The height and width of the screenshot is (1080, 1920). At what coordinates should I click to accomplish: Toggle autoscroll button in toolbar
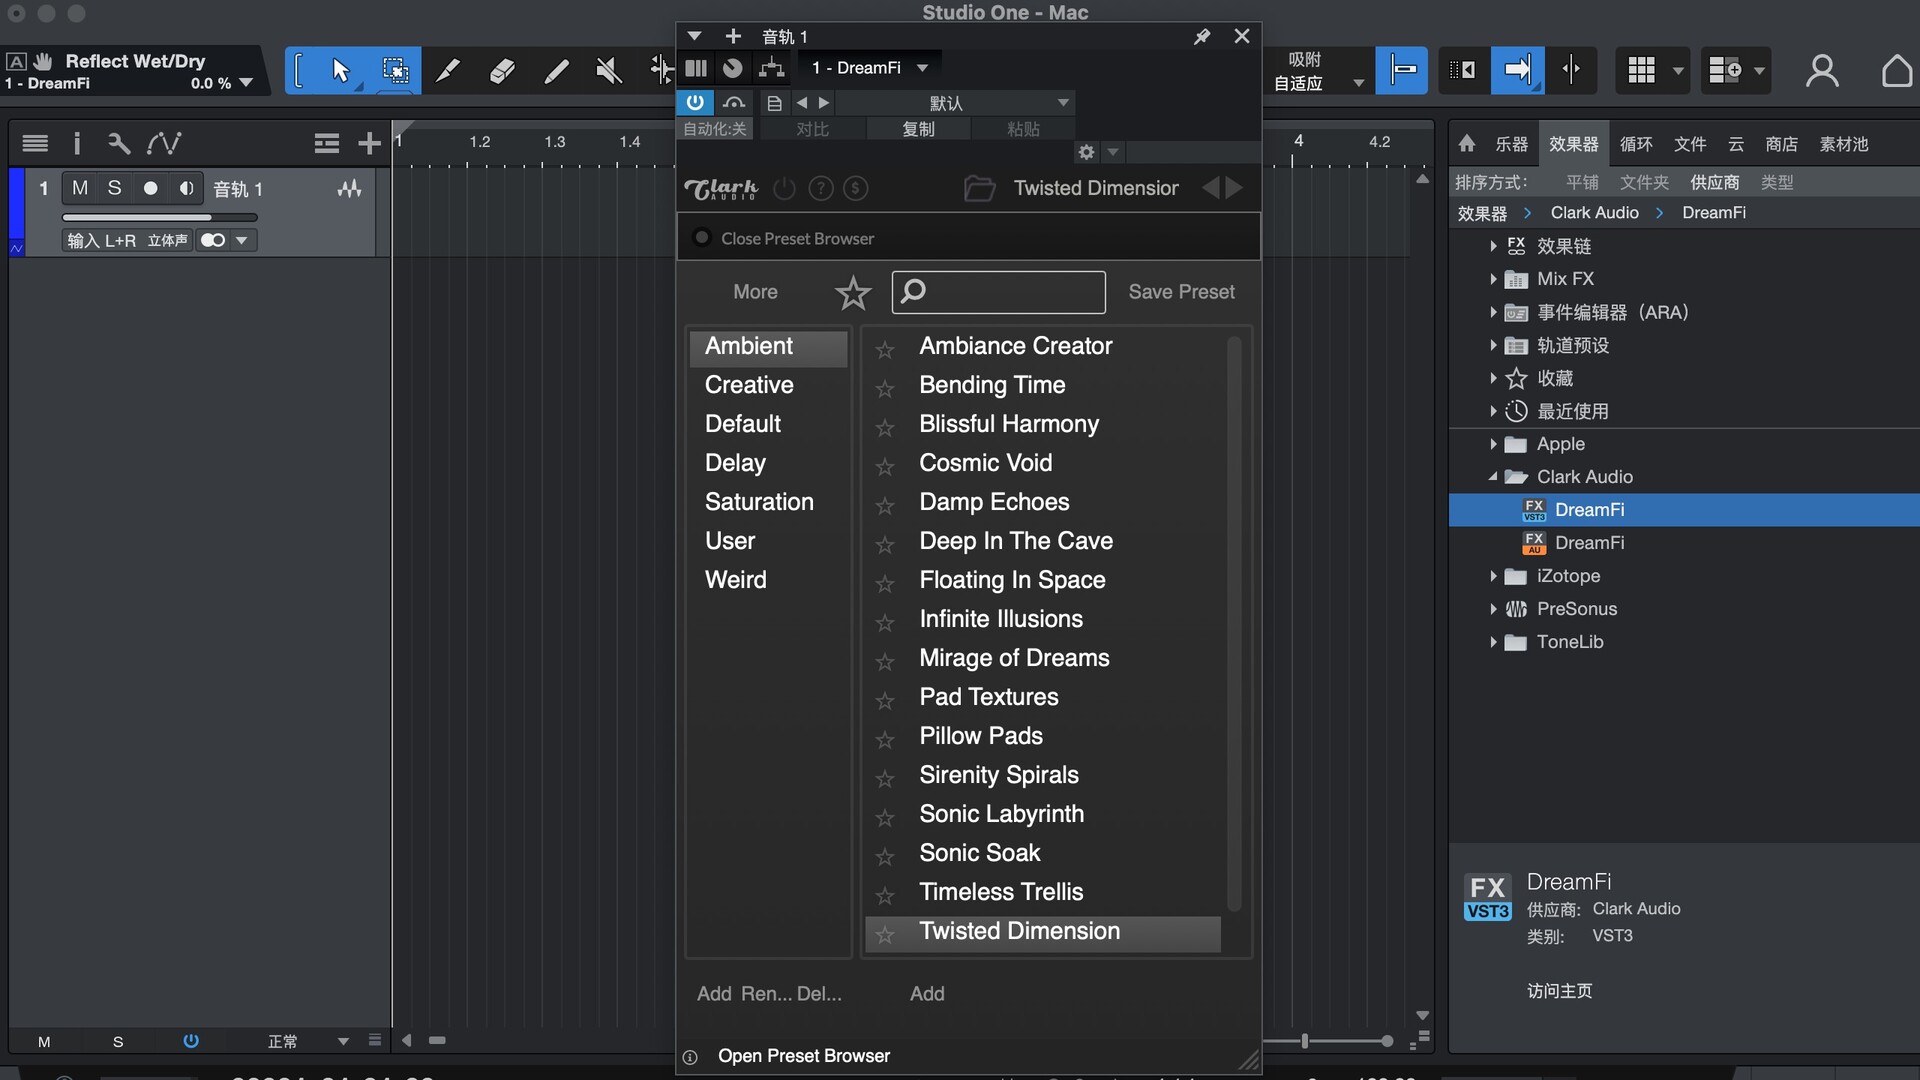click(1517, 70)
